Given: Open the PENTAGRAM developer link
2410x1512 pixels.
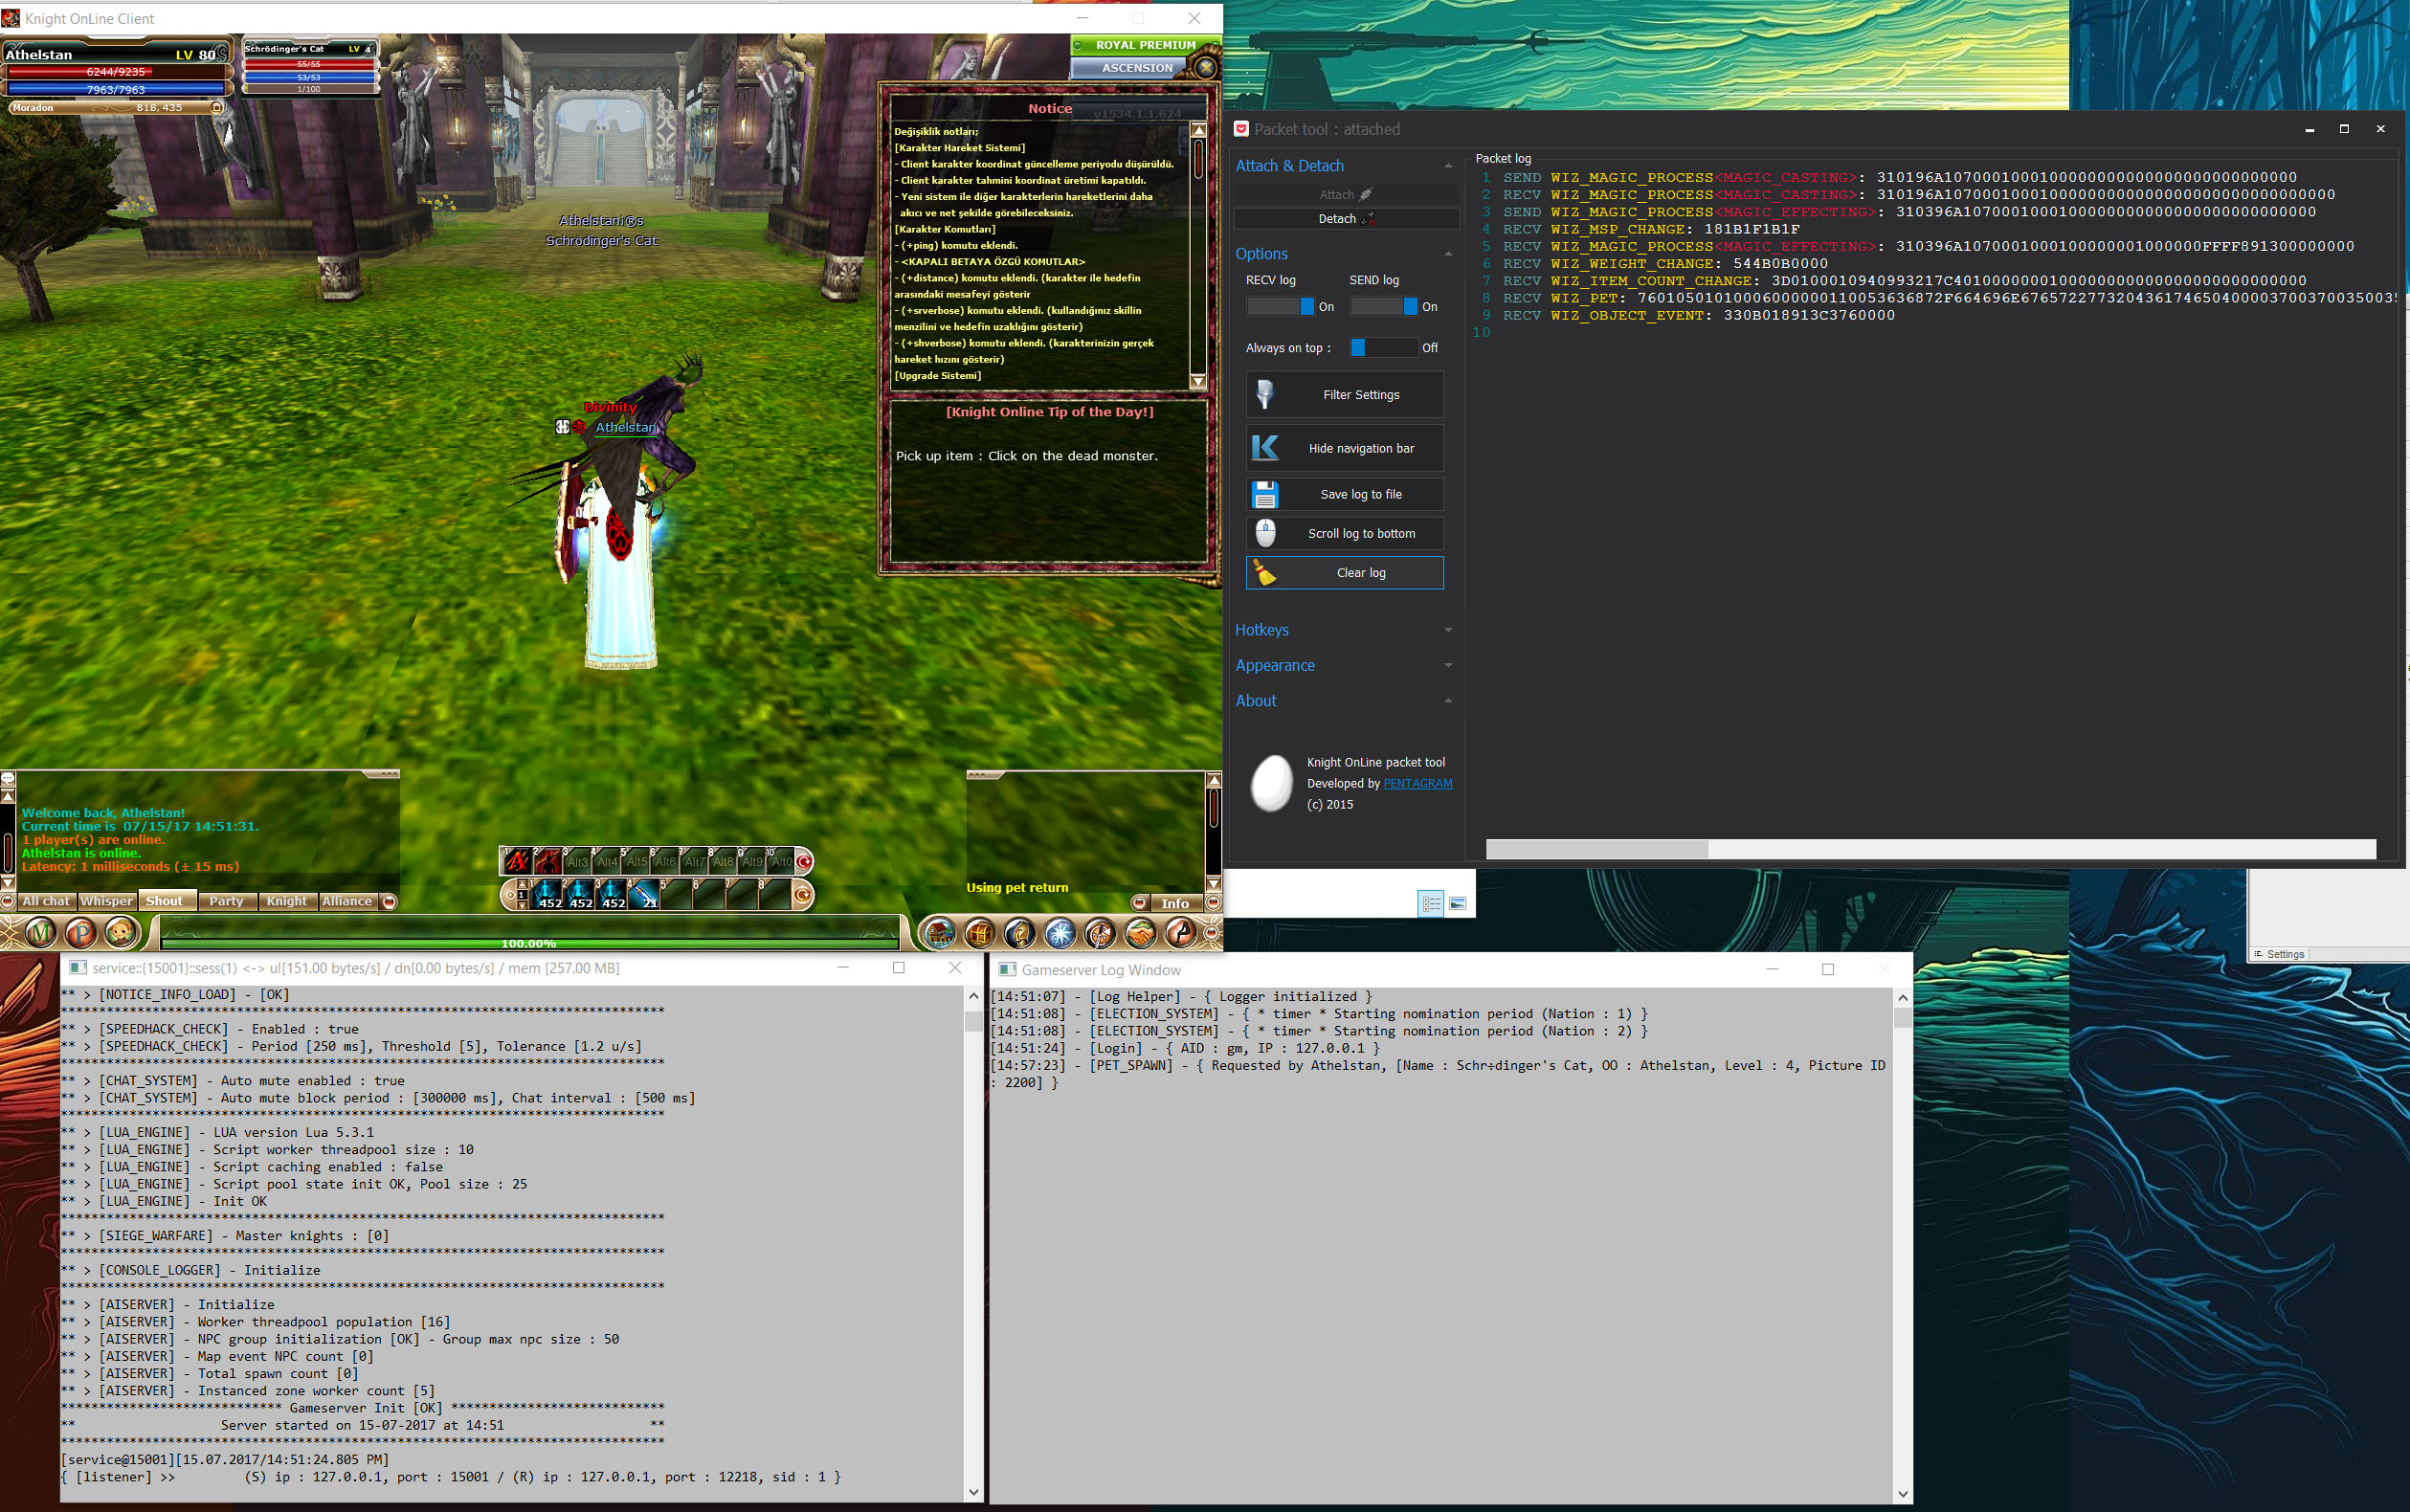Looking at the screenshot, I should tap(1417, 783).
